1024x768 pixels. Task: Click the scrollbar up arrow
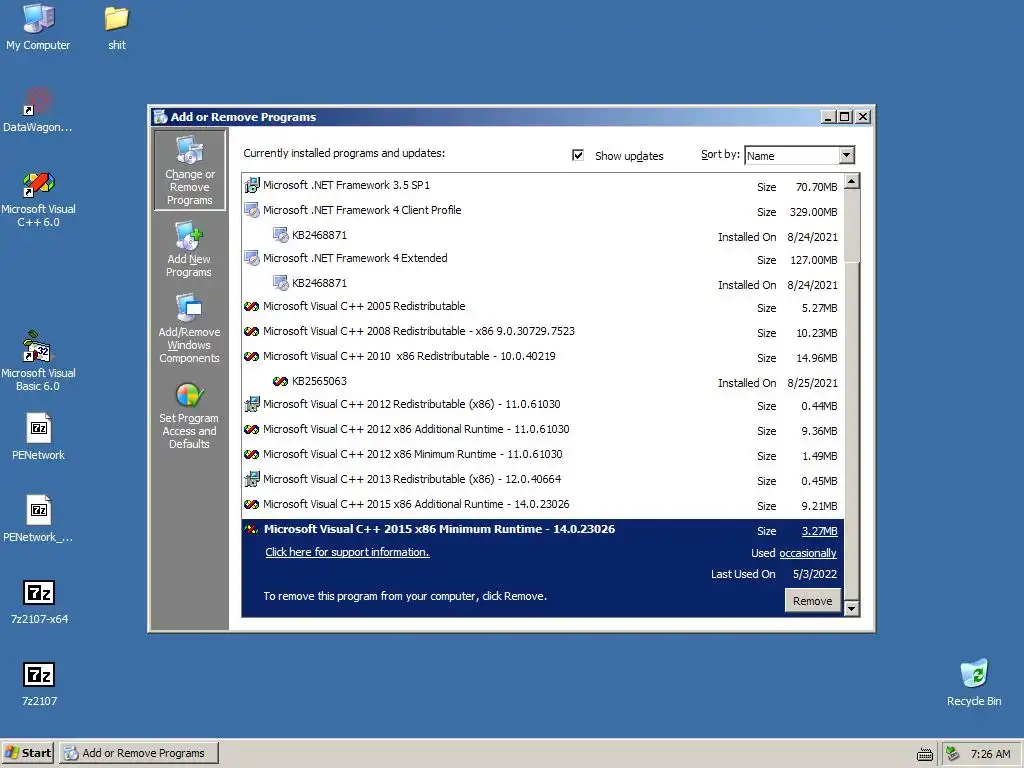click(852, 181)
